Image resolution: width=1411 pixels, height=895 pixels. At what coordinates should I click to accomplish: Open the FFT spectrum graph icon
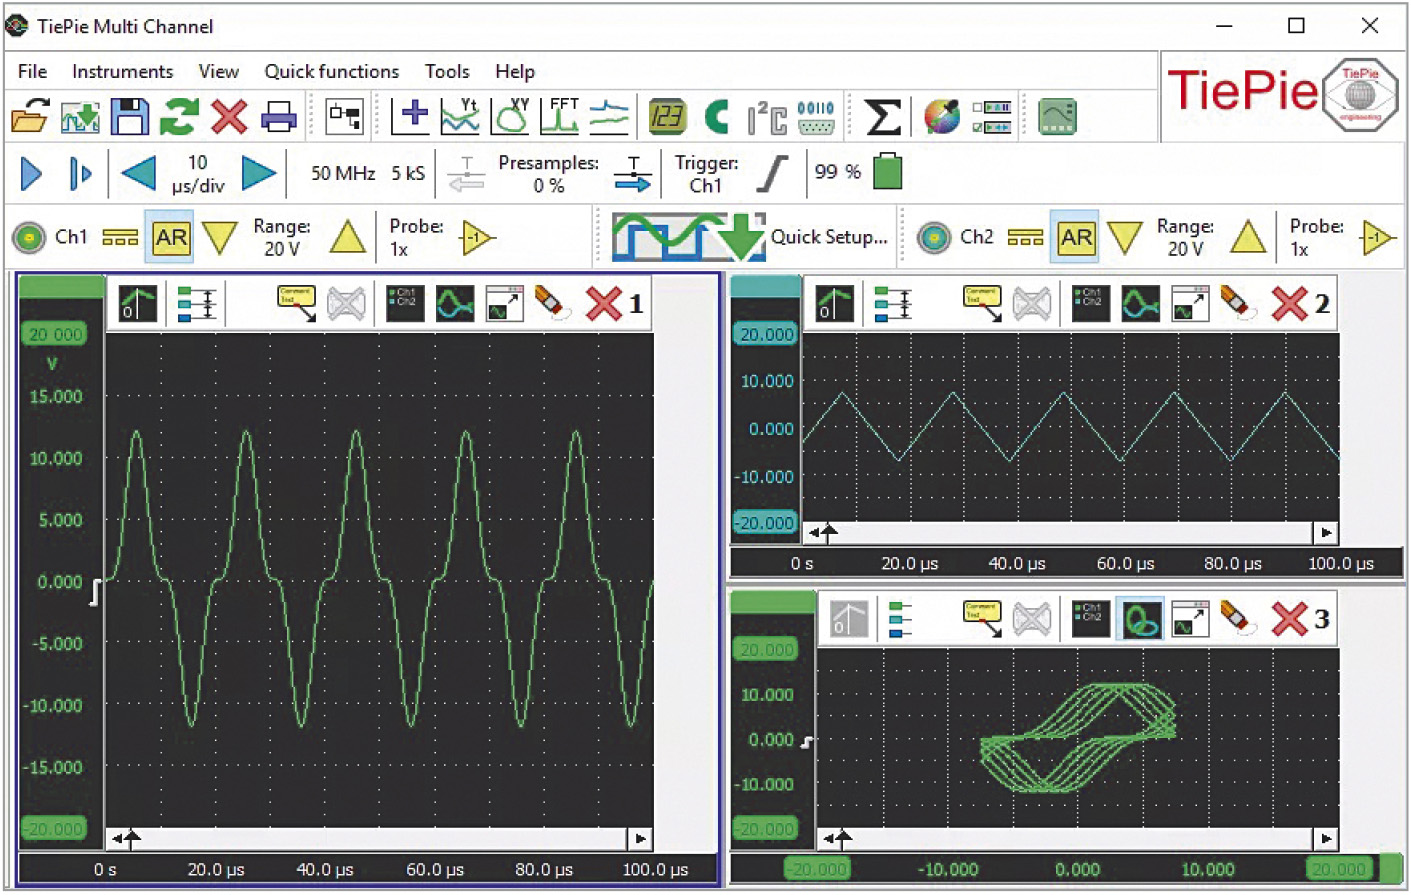560,116
